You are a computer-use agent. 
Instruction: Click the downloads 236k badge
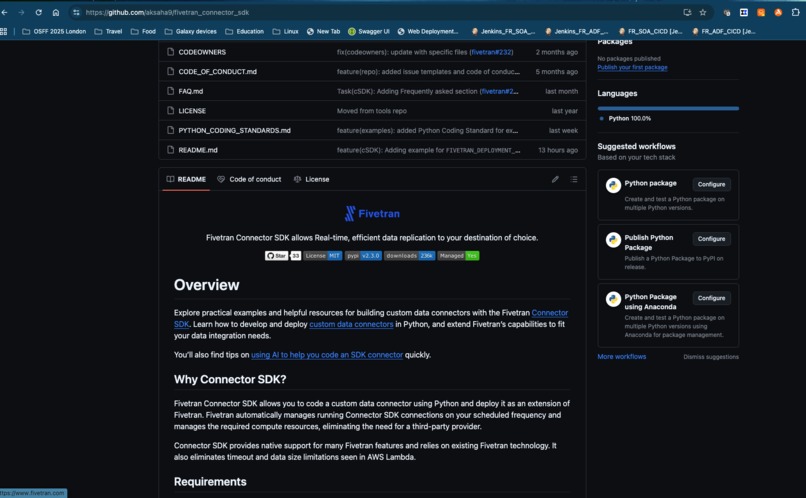tap(410, 255)
